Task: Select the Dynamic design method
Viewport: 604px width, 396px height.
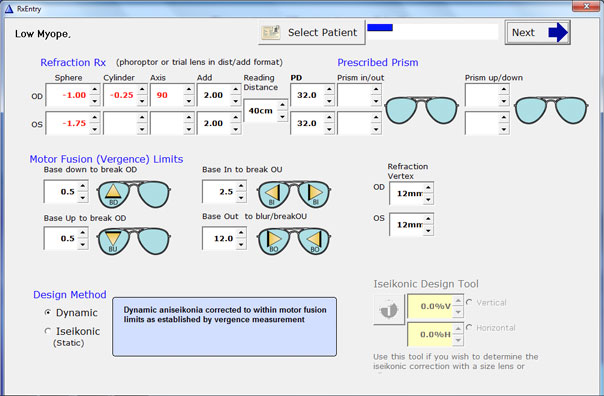Action: tap(48, 313)
